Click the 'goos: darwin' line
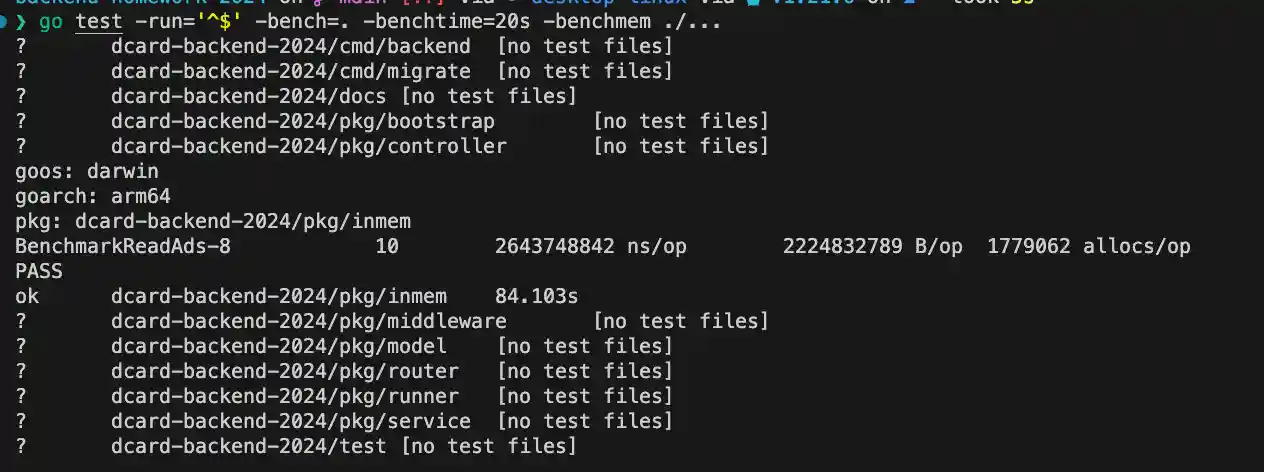Viewport: 1264px width, 472px height. (86, 171)
